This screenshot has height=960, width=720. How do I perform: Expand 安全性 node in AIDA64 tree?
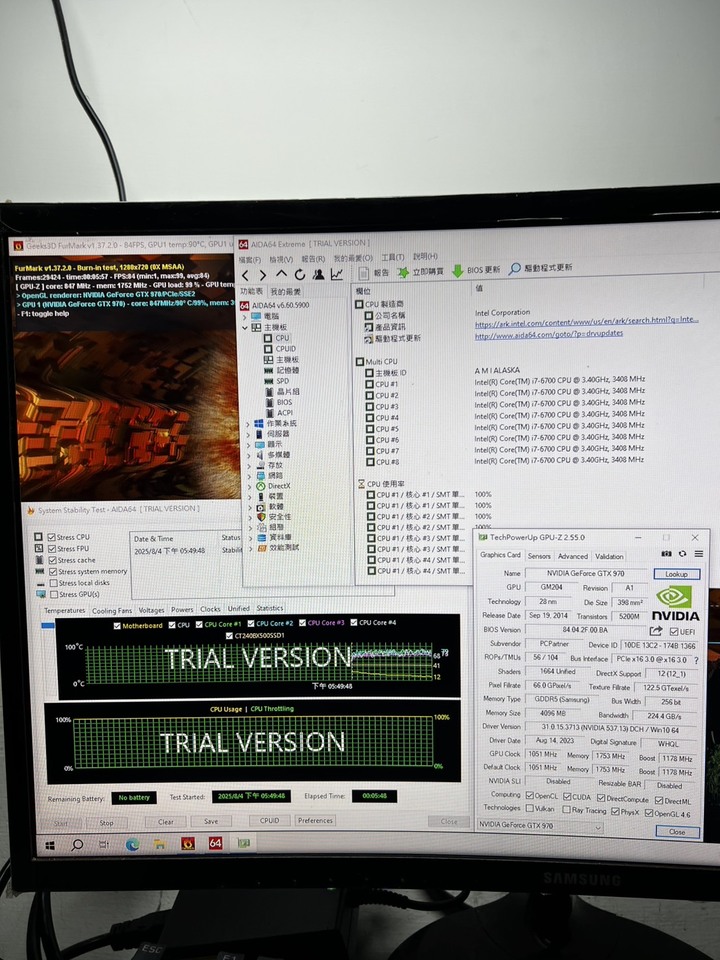(250, 517)
